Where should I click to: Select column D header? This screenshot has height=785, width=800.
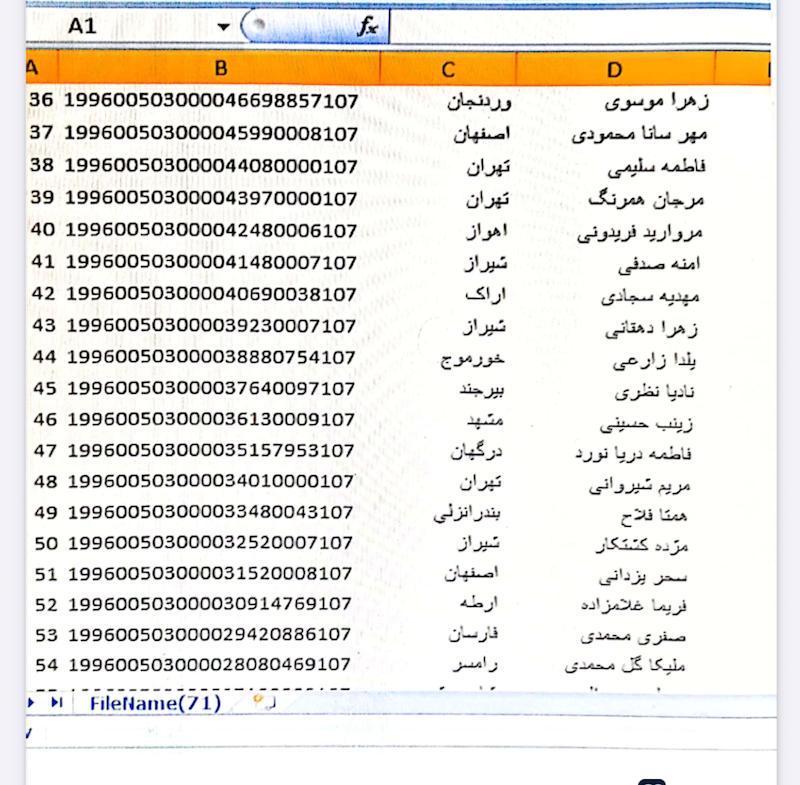coord(615,69)
